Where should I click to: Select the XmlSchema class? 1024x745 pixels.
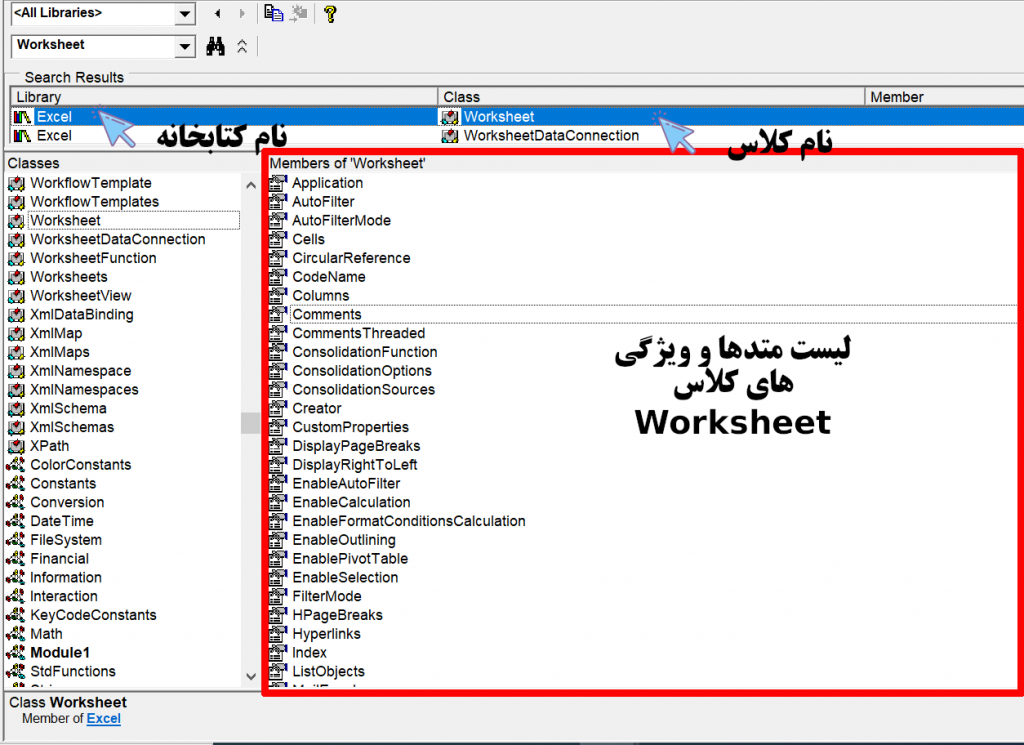68,409
